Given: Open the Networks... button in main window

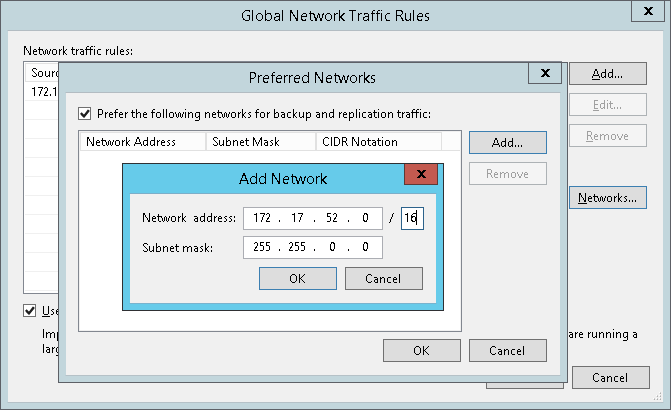Looking at the screenshot, I should click(607, 198).
